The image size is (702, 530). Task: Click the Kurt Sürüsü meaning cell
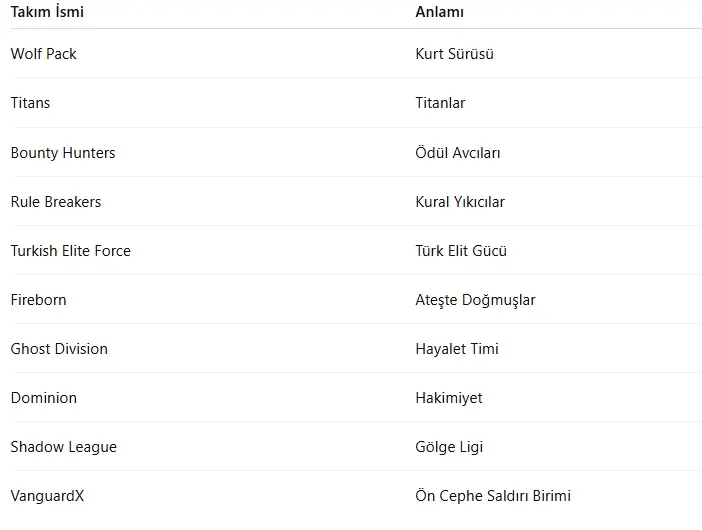tap(454, 54)
